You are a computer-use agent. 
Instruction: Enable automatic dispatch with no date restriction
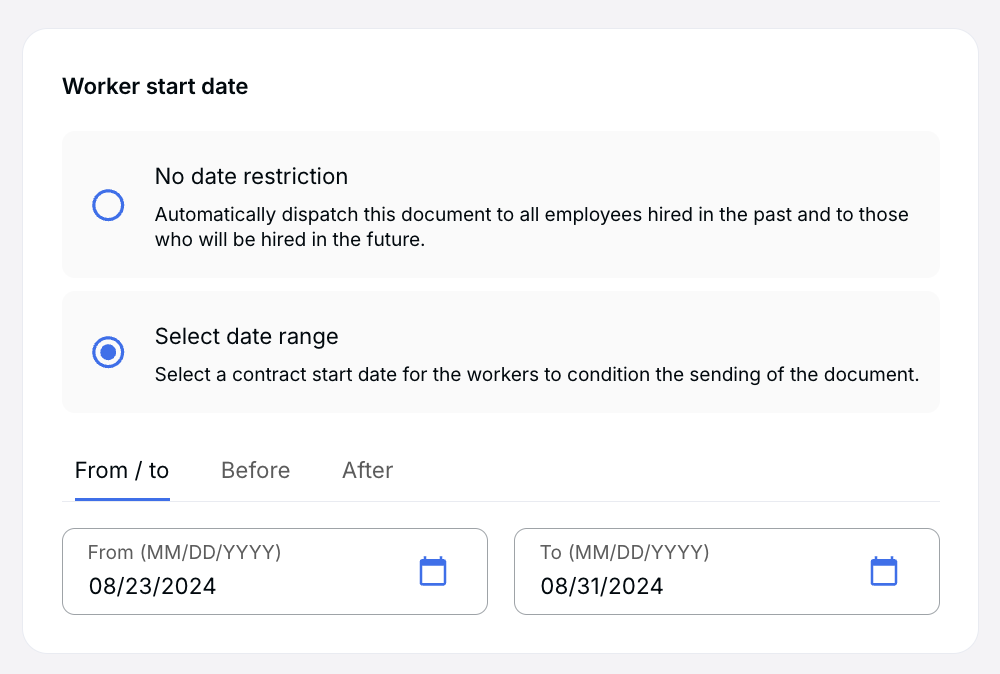pos(108,205)
